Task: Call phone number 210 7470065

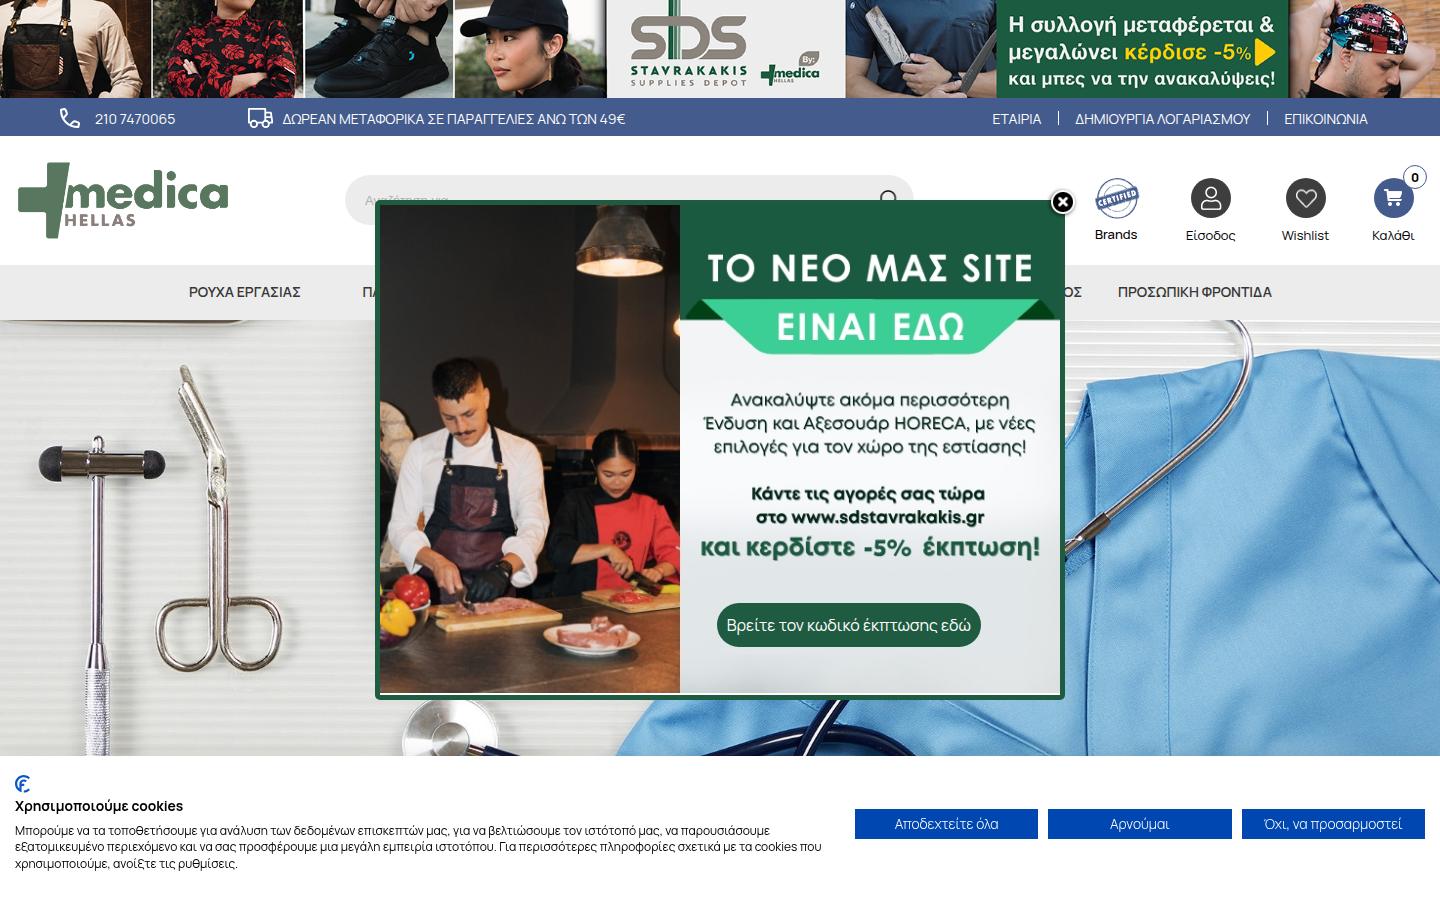Action: click(x=135, y=119)
